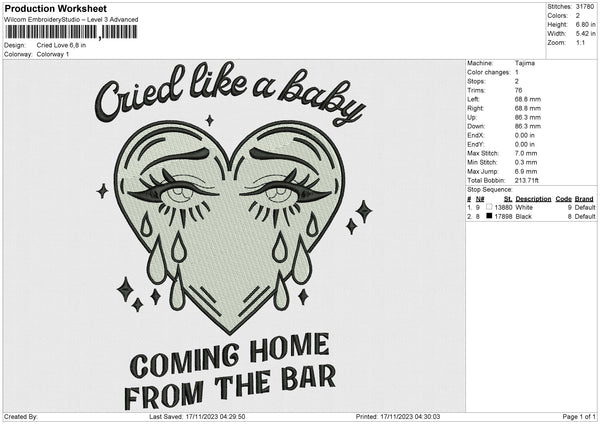Image resolution: width=600 pixels, height=424 pixels.
Task: Click the total bobbin value 213.71ft
Action: pyautogui.click(x=527, y=180)
